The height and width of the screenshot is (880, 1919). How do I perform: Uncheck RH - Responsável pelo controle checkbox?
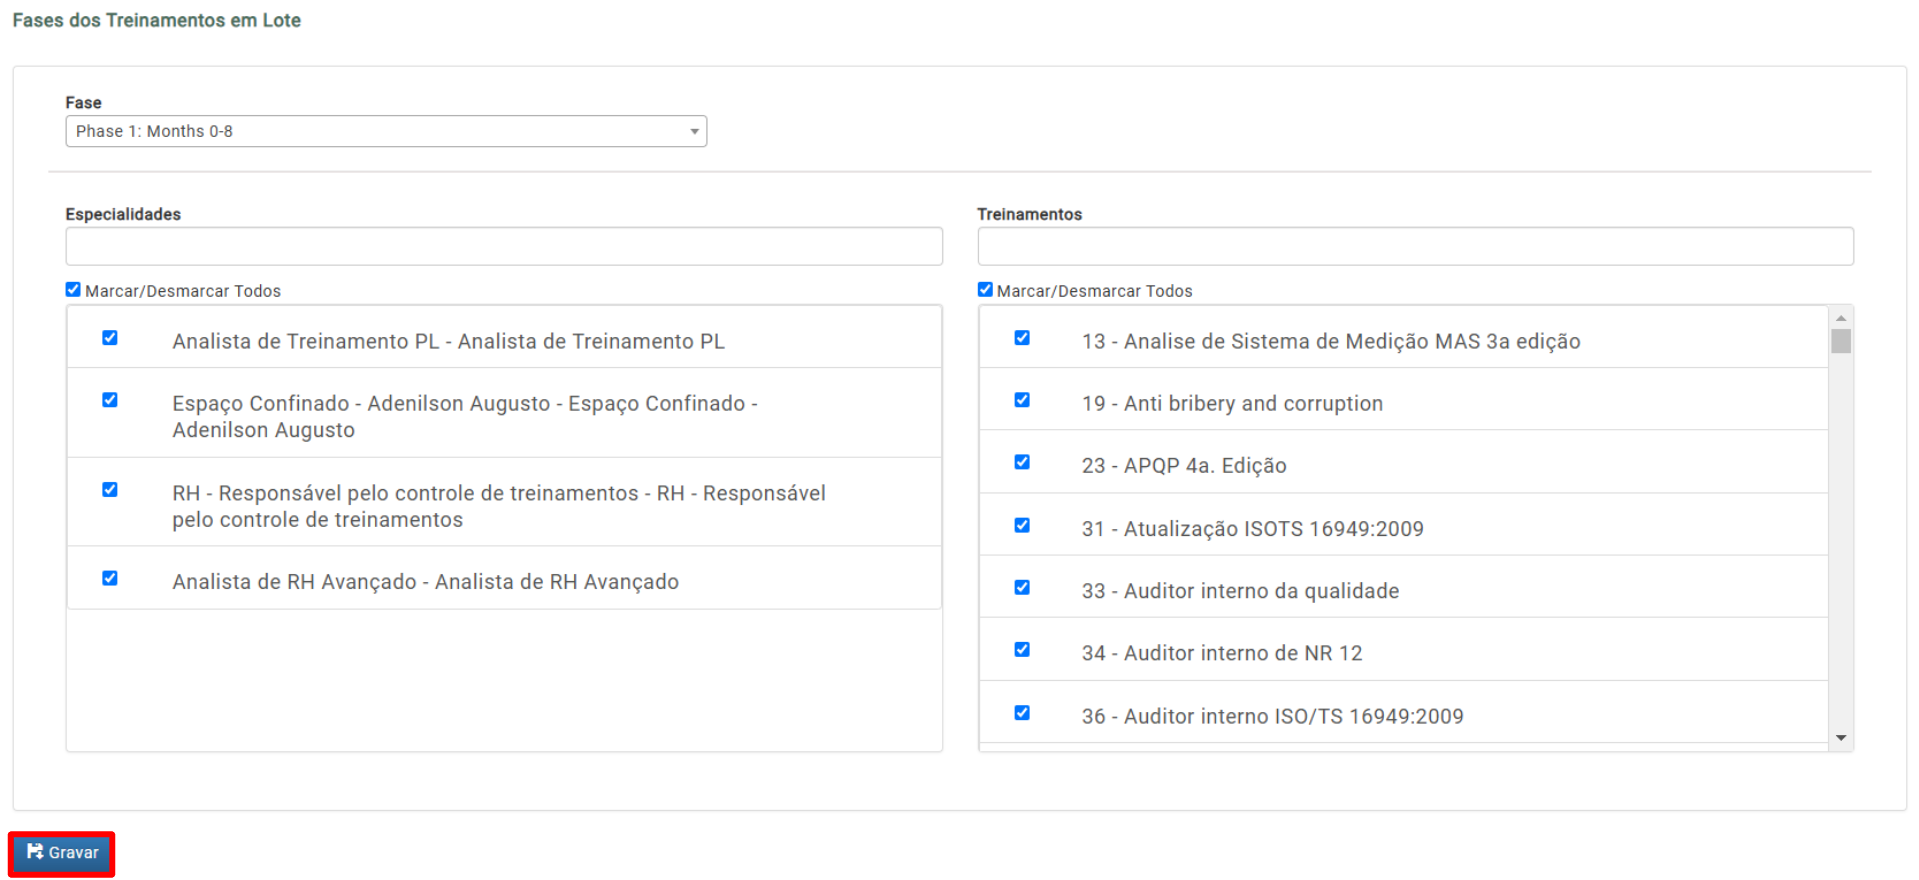pos(110,490)
